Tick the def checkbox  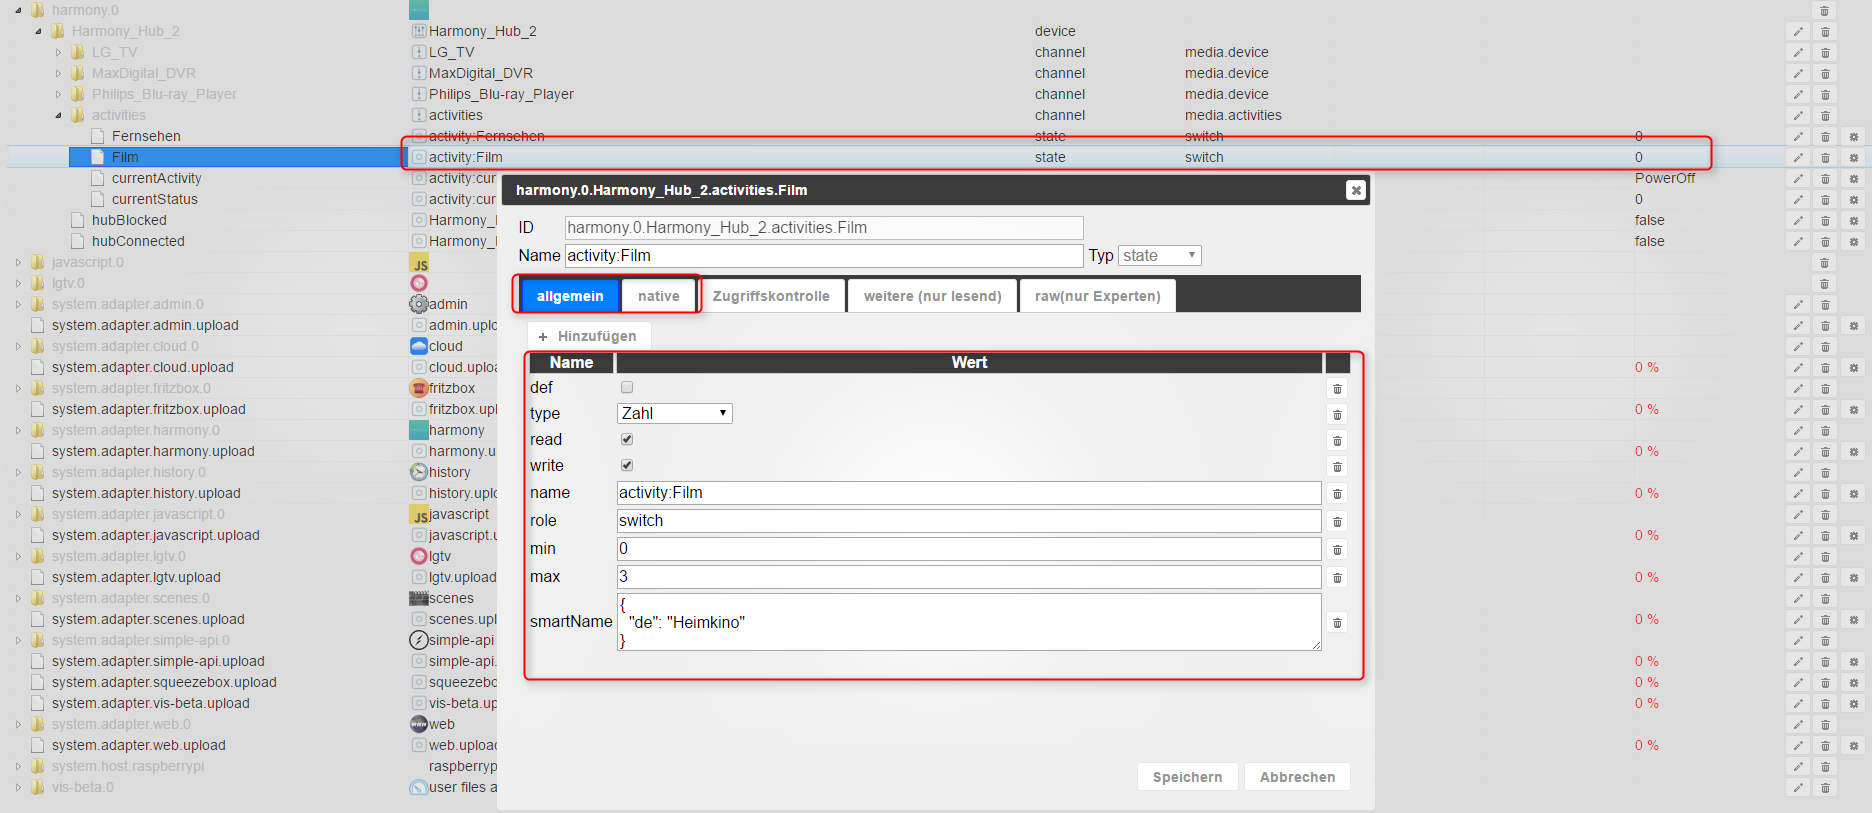[x=627, y=387]
